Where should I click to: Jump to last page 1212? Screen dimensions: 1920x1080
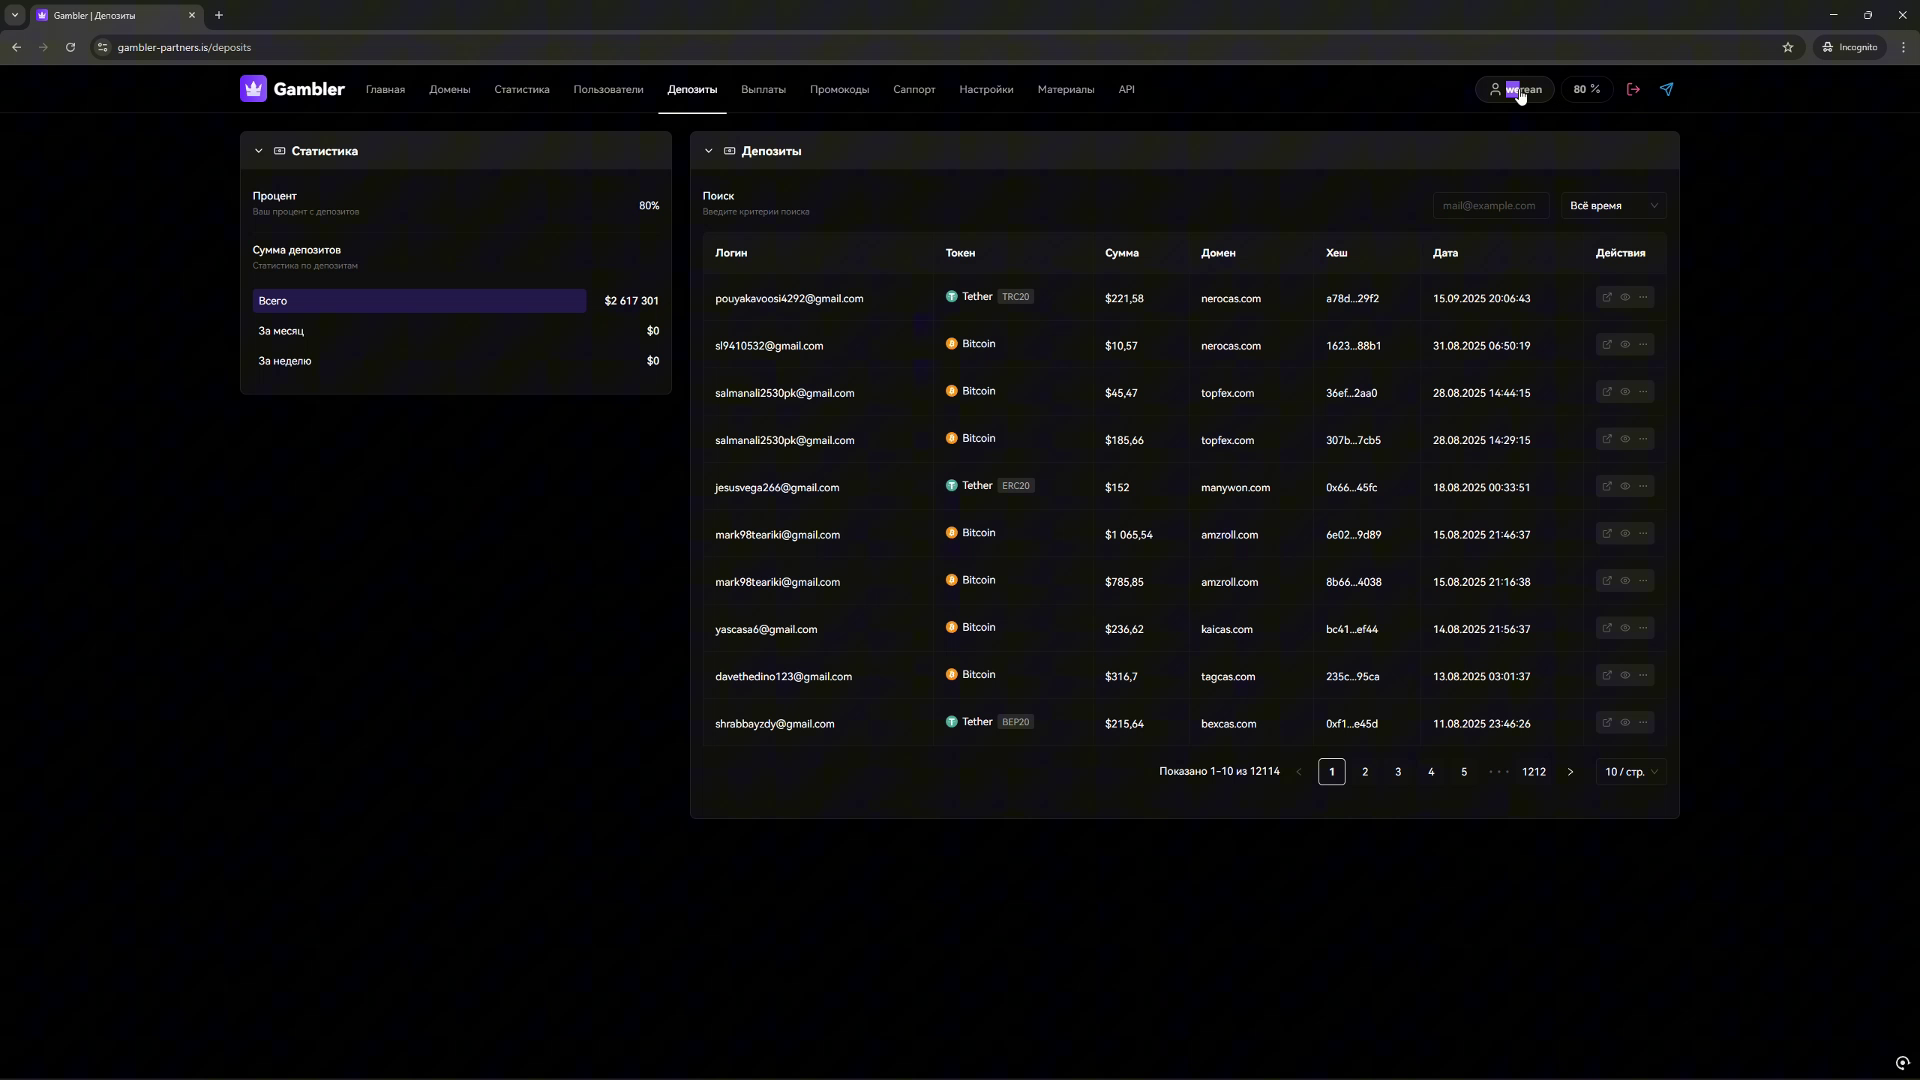1534,772
